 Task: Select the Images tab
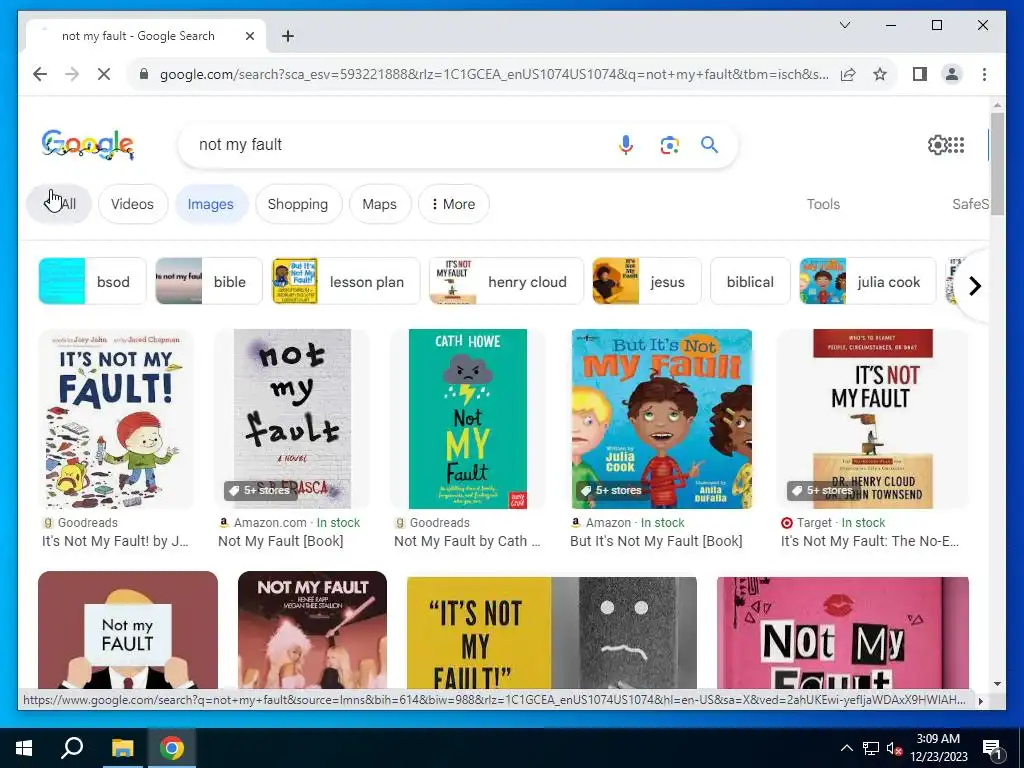click(x=210, y=204)
